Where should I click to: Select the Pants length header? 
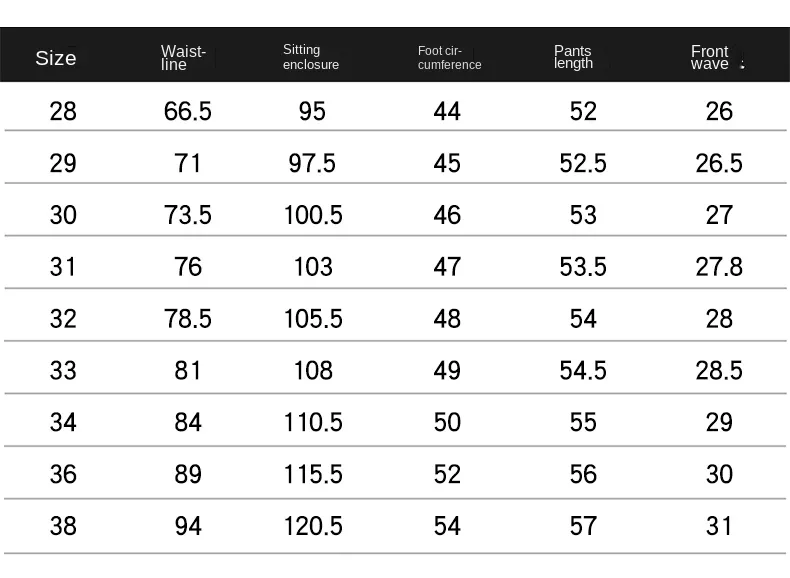[573, 57]
